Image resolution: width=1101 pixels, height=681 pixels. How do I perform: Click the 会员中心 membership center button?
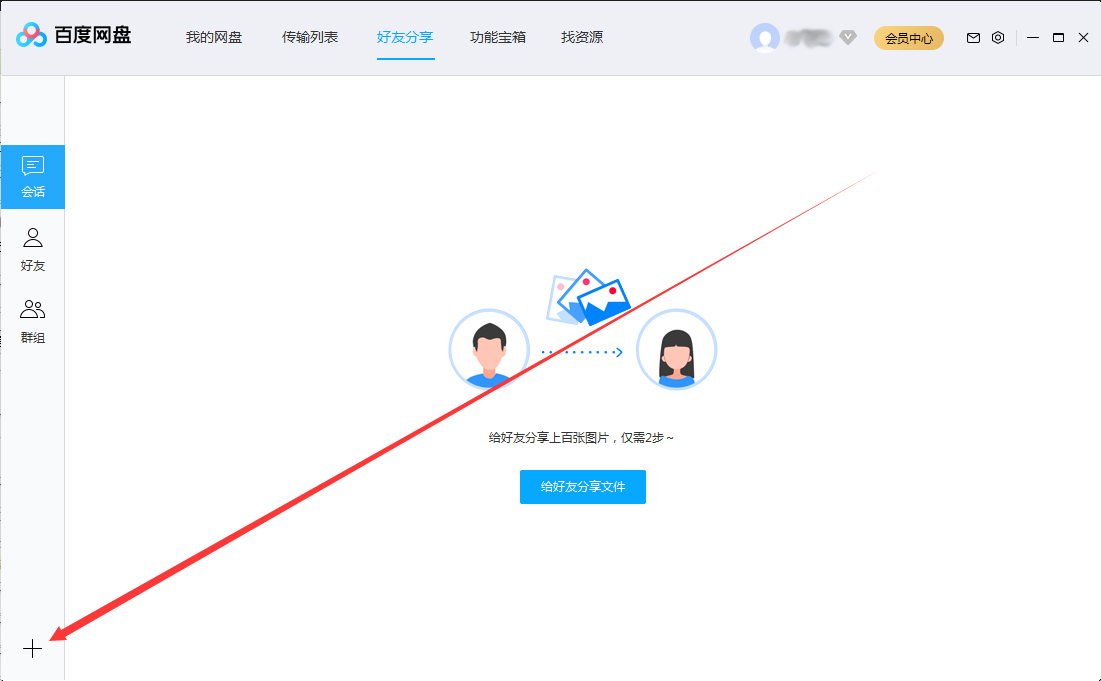click(x=908, y=37)
